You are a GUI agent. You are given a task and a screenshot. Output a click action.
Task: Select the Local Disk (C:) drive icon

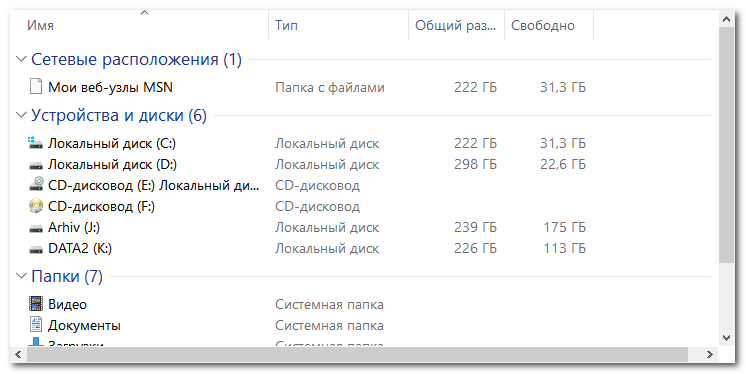pos(36,143)
